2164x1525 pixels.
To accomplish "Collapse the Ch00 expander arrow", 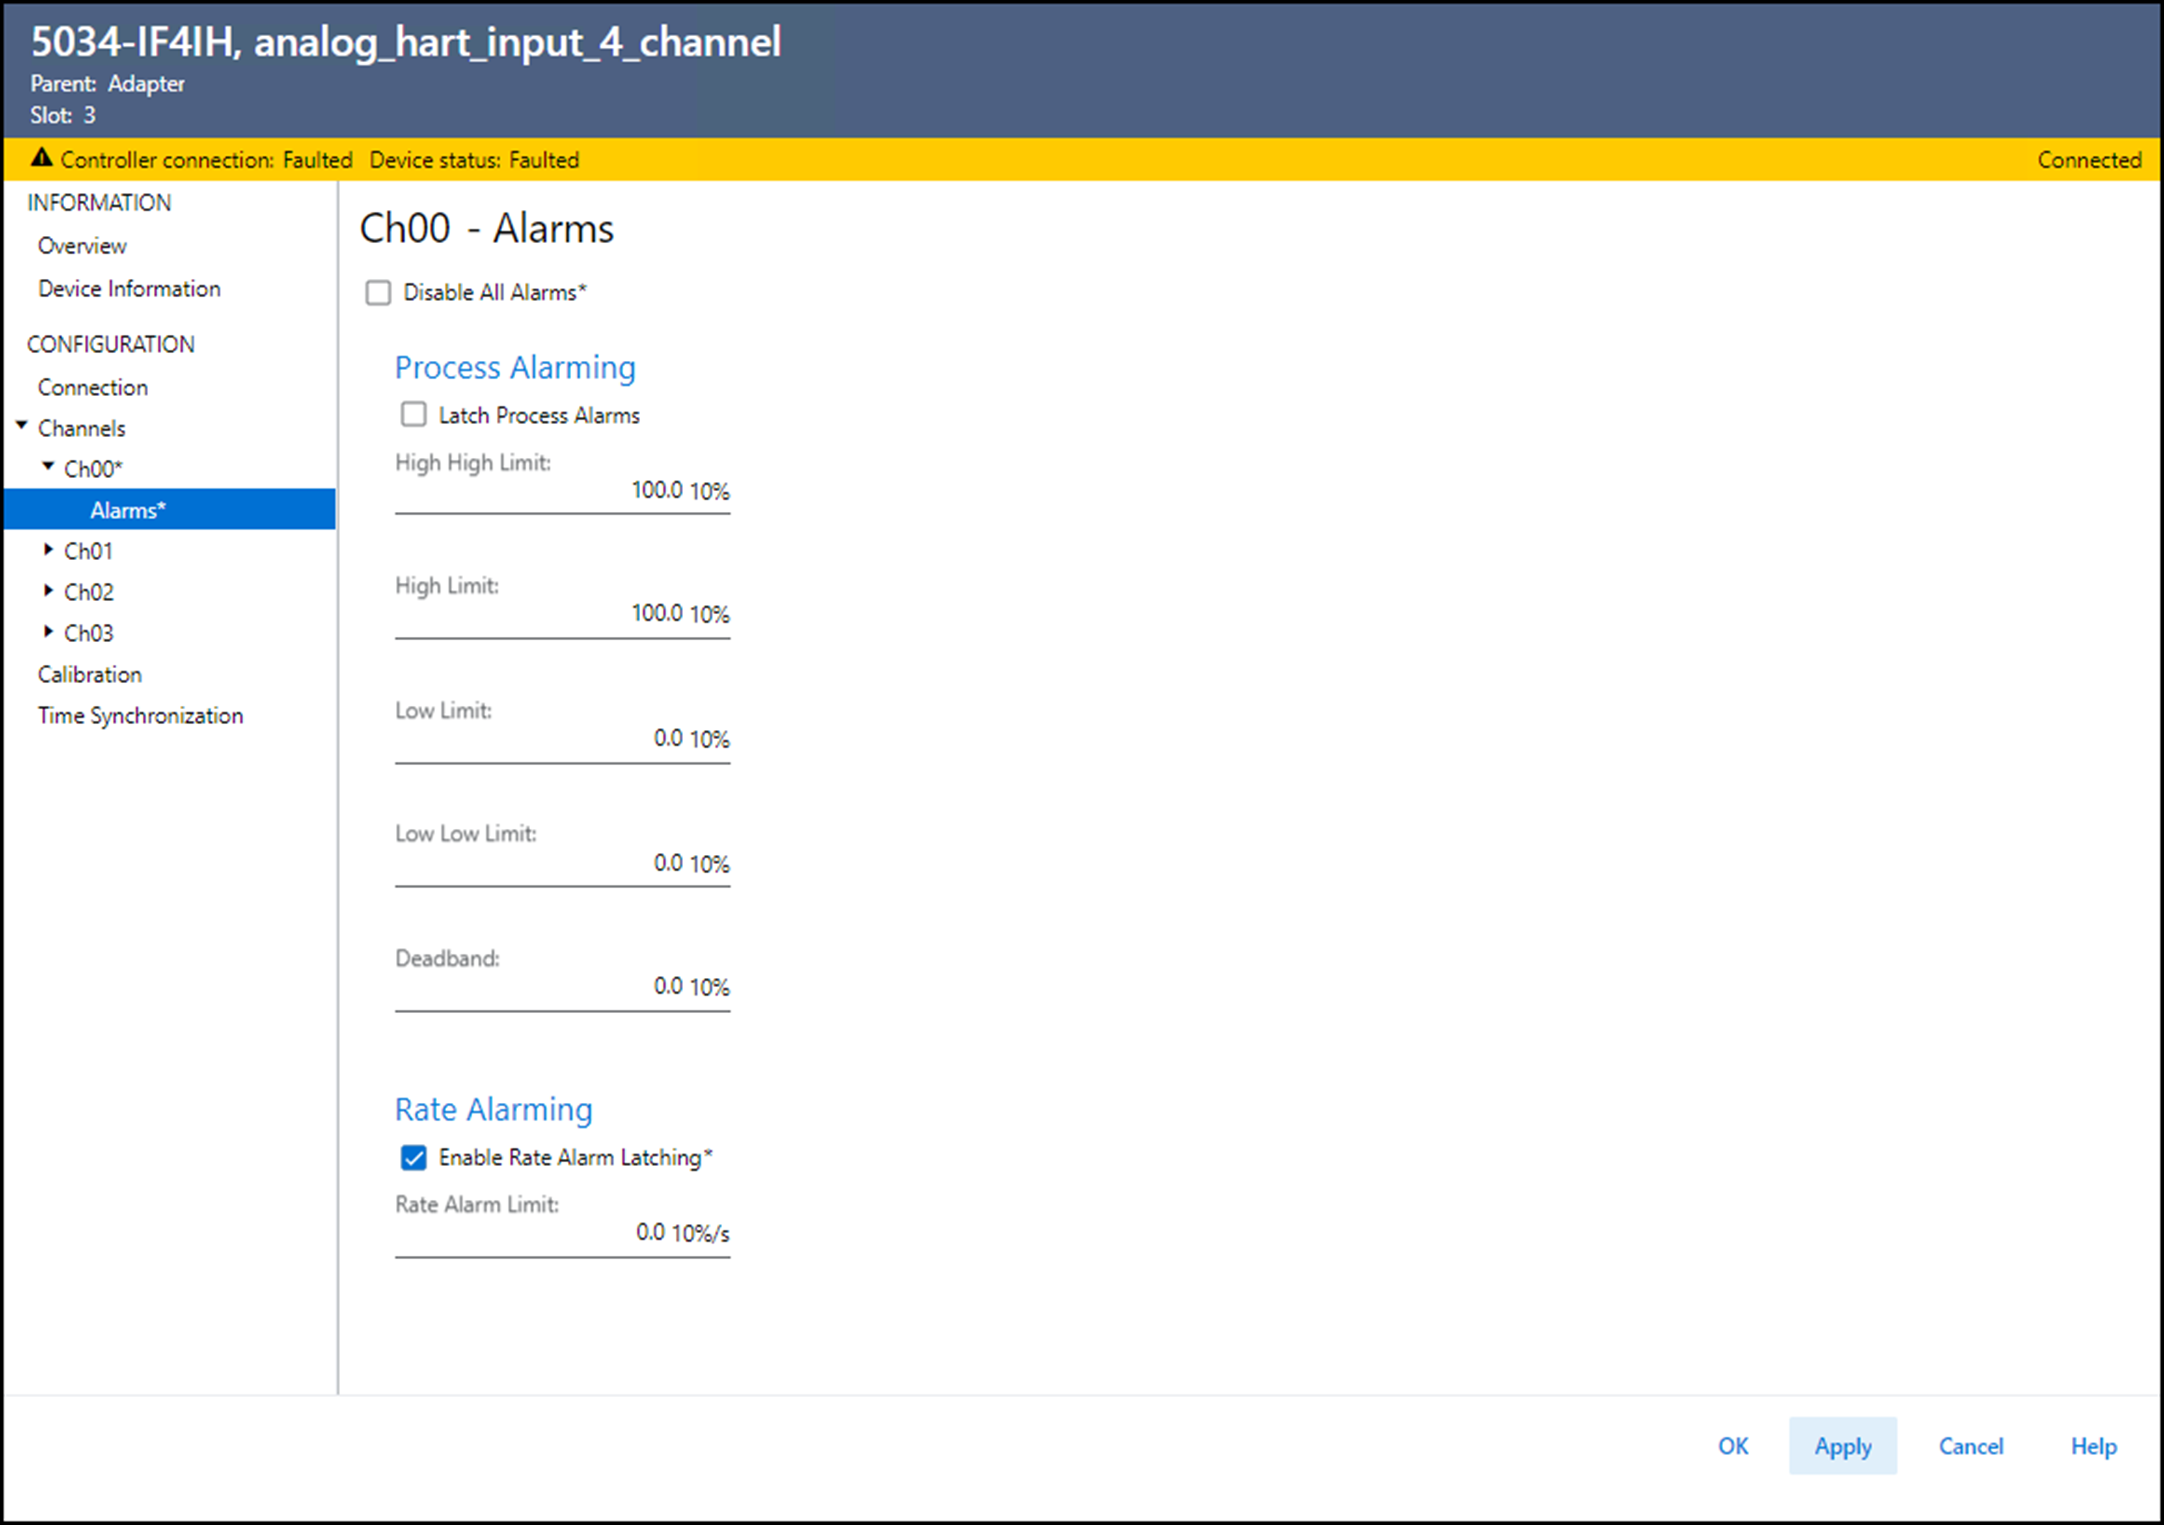I will [x=48, y=467].
